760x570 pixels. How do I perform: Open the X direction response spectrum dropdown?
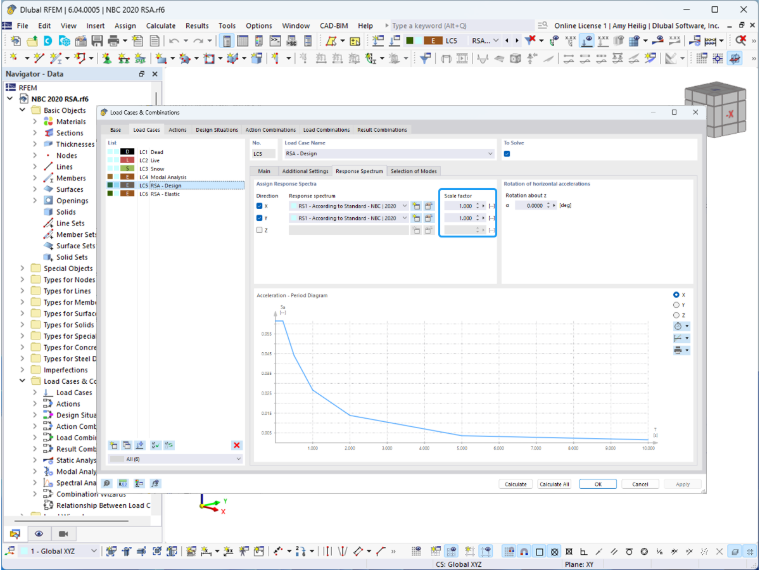coord(348,206)
